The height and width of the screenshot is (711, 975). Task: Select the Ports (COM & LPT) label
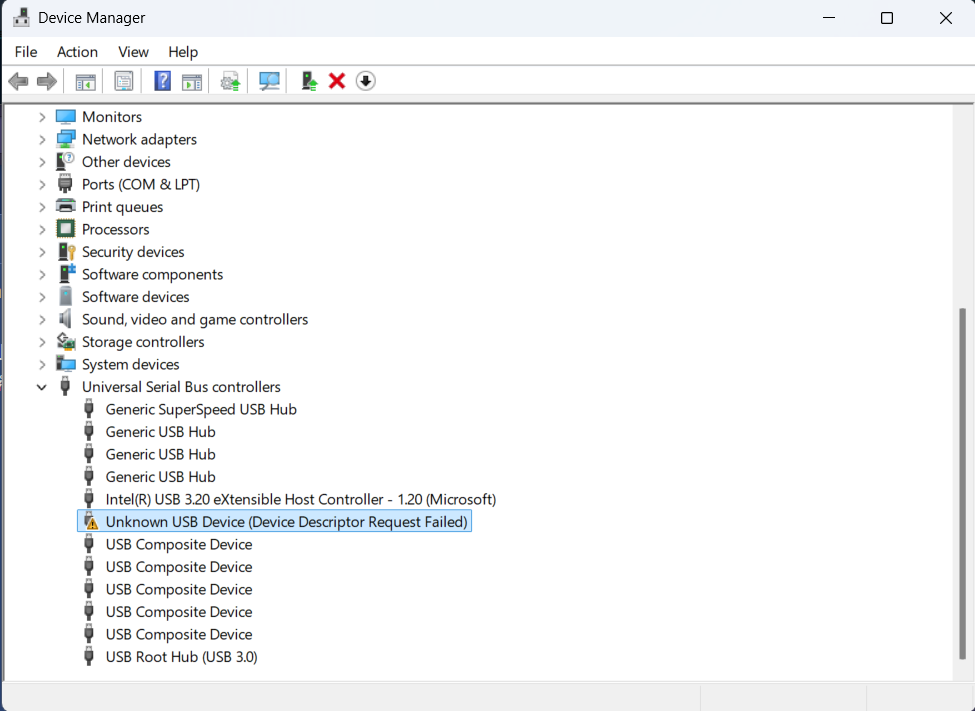pos(141,184)
